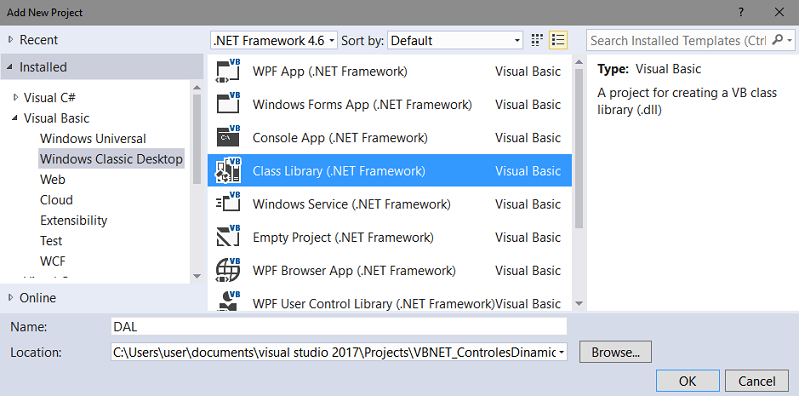
Task: Expand the Online section
Action: [x=11, y=298]
